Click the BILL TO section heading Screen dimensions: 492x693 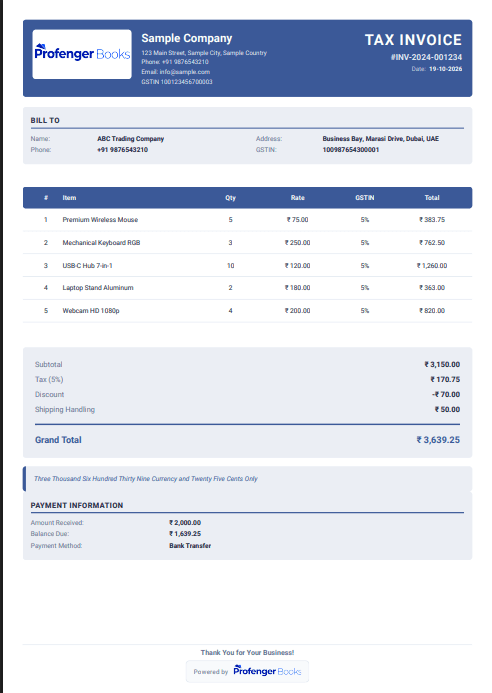click(x=45, y=120)
